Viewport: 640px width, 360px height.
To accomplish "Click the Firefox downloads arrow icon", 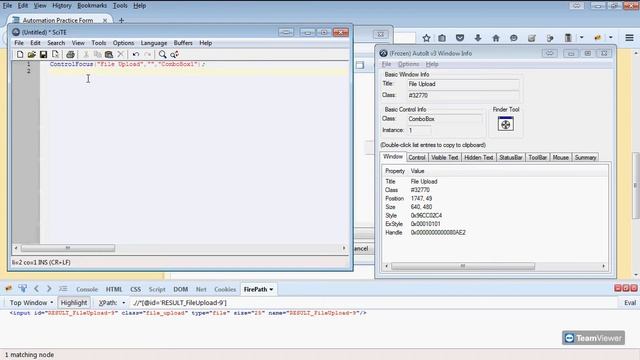I will [478, 38].
